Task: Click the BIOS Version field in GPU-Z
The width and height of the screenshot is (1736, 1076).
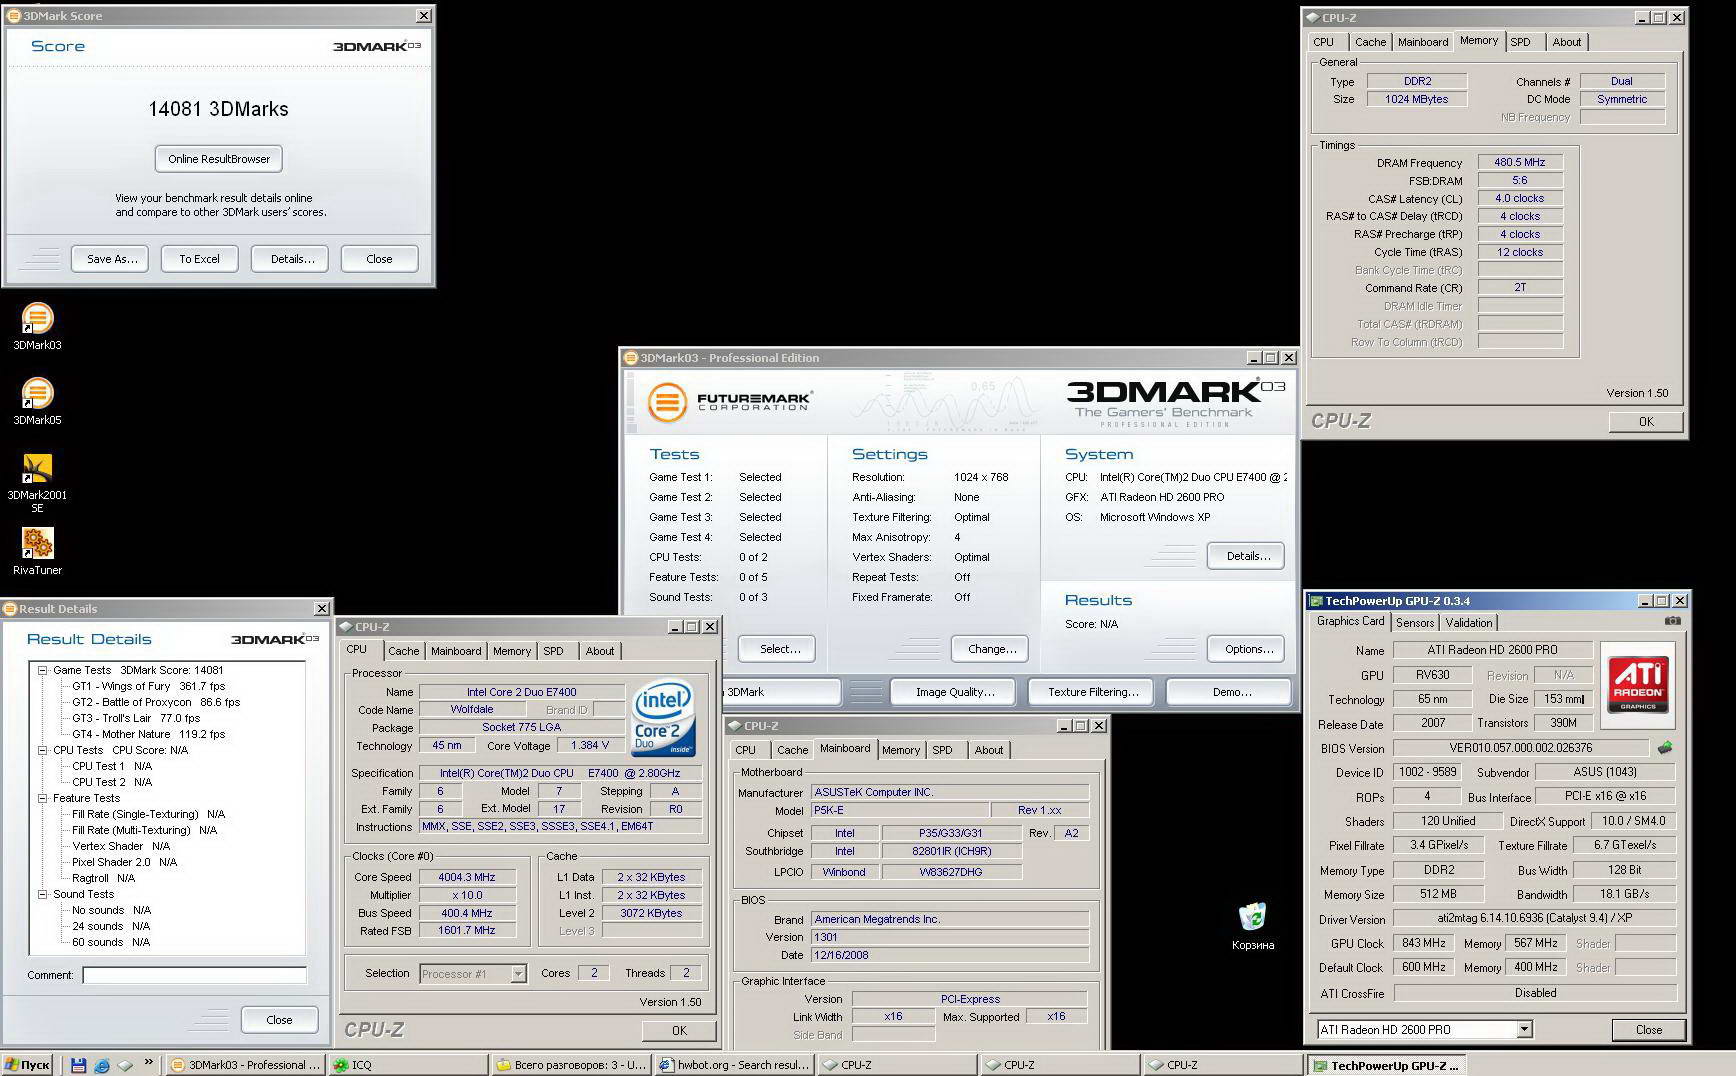Action: (1520, 748)
